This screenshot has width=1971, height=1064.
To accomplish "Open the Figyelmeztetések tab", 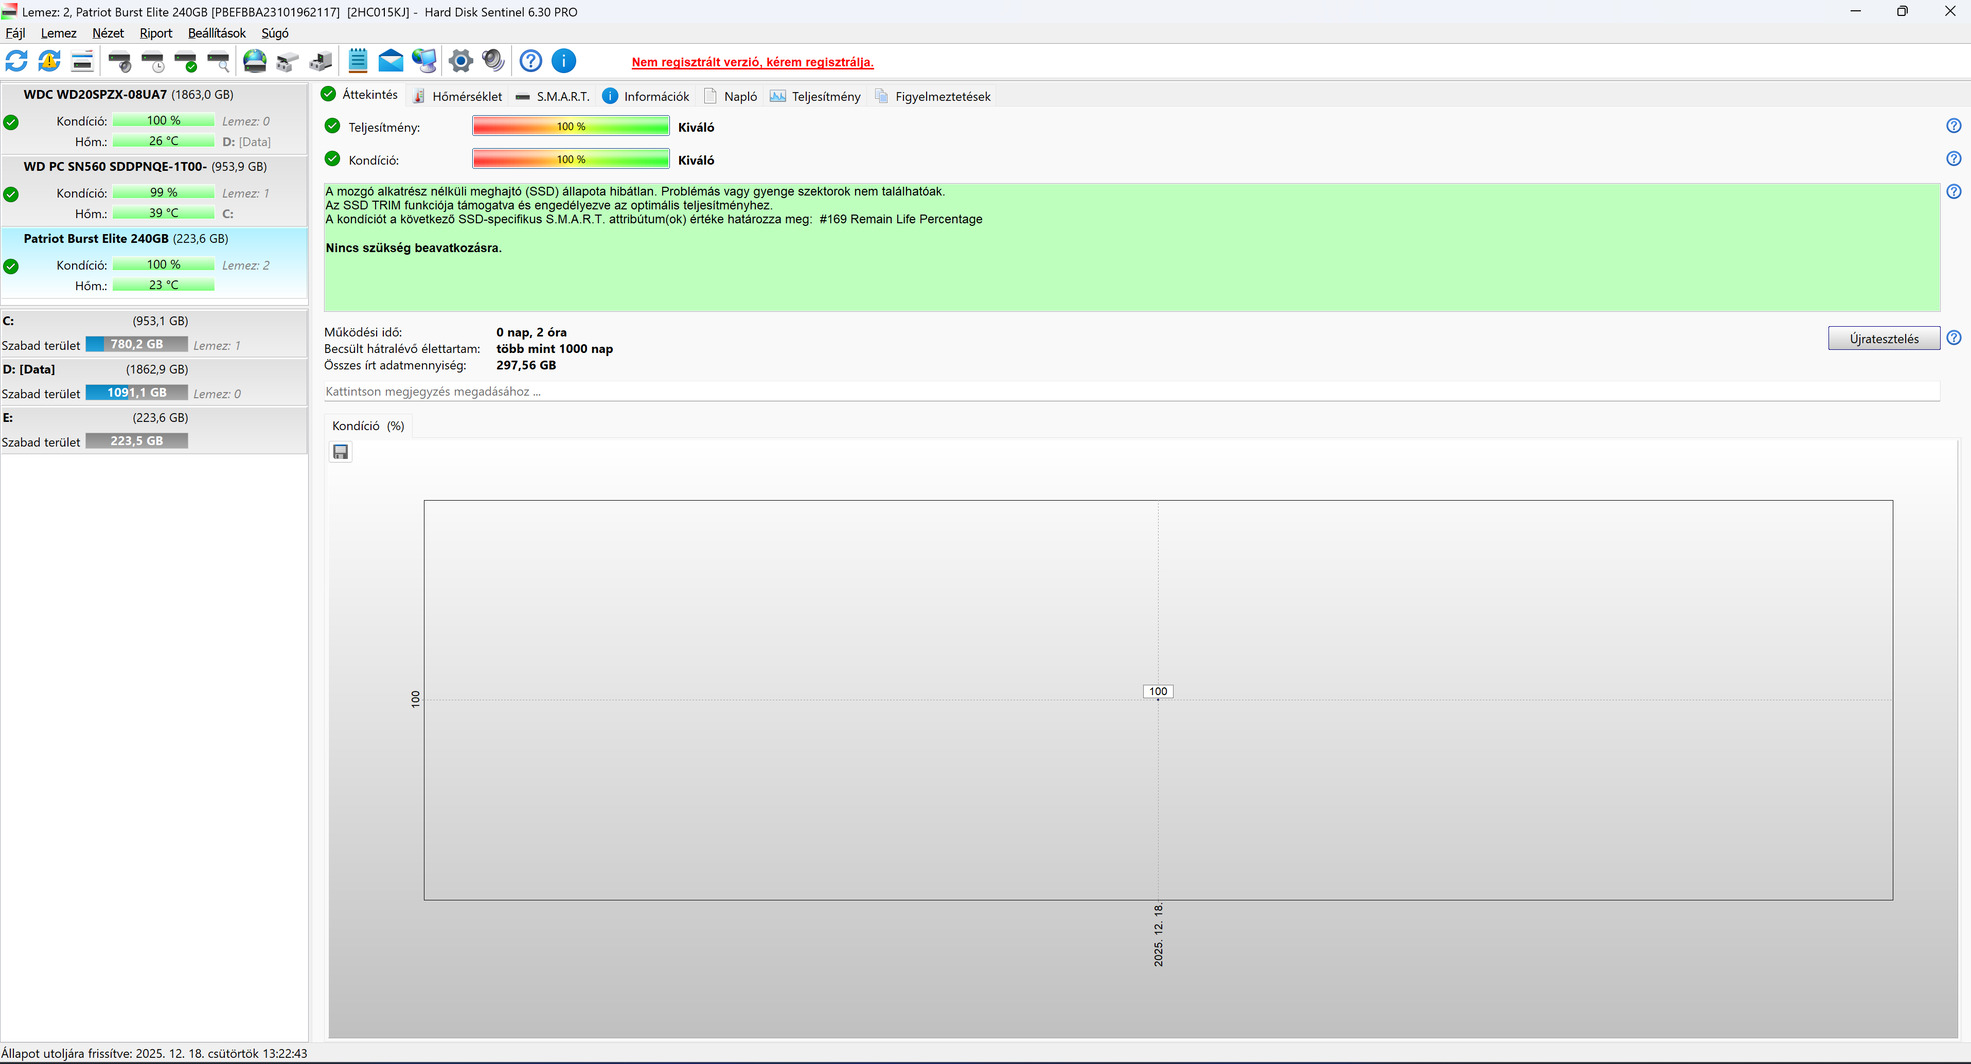I will click(x=933, y=96).
